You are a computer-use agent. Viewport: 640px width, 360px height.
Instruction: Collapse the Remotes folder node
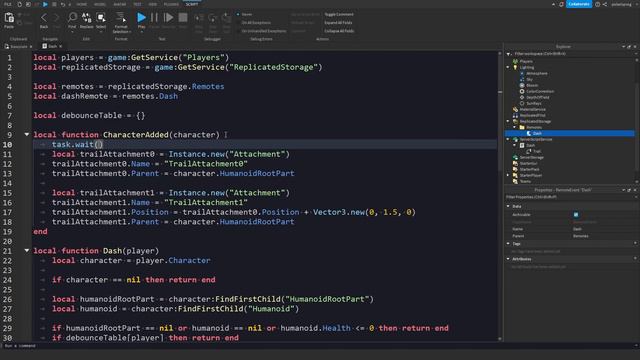pos(515,127)
